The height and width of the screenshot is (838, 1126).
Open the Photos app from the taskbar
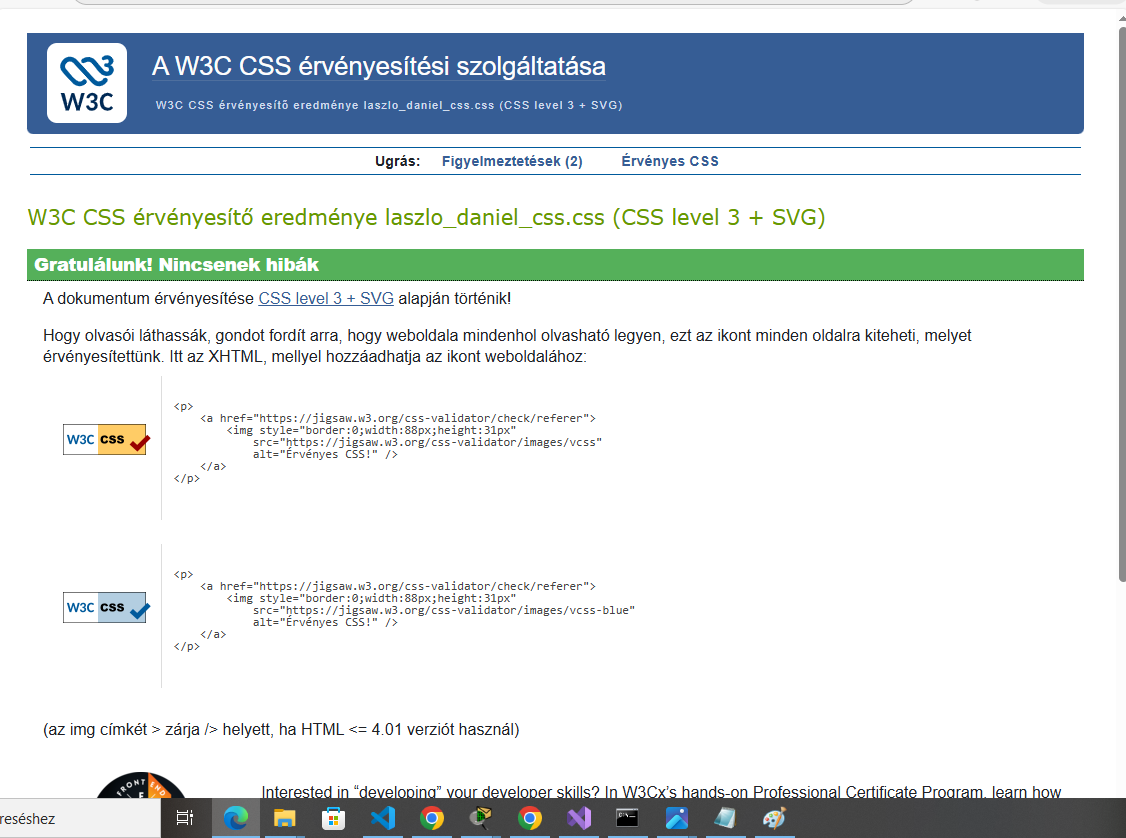677,818
